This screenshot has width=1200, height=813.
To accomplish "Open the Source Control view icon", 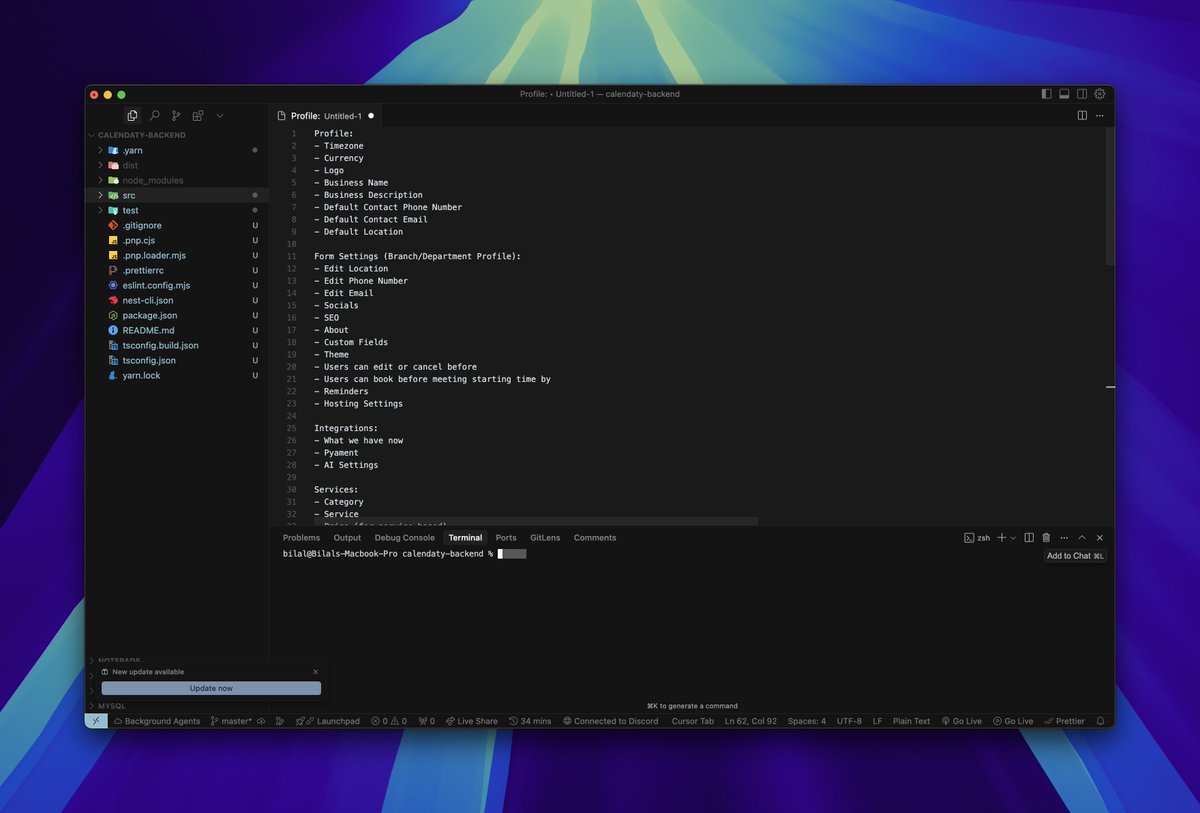I will [176, 116].
